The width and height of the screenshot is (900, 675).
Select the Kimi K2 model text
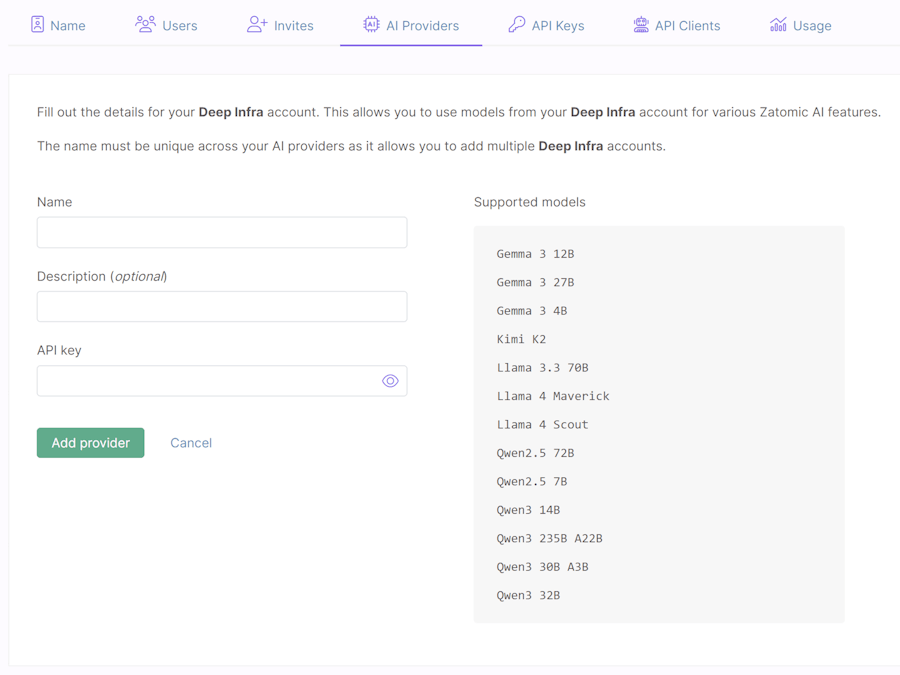(521, 339)
